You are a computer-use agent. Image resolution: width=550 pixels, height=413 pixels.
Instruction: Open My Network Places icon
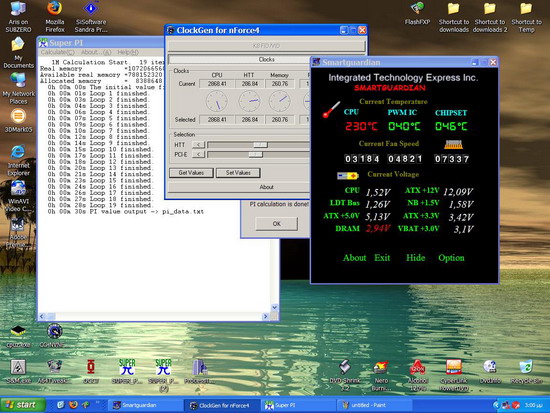click(x=18, y=88)
